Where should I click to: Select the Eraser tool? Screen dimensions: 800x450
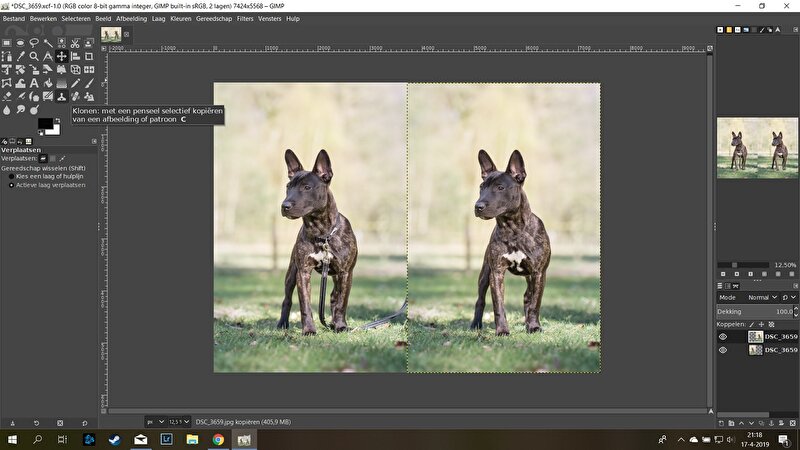coord(7,96)
